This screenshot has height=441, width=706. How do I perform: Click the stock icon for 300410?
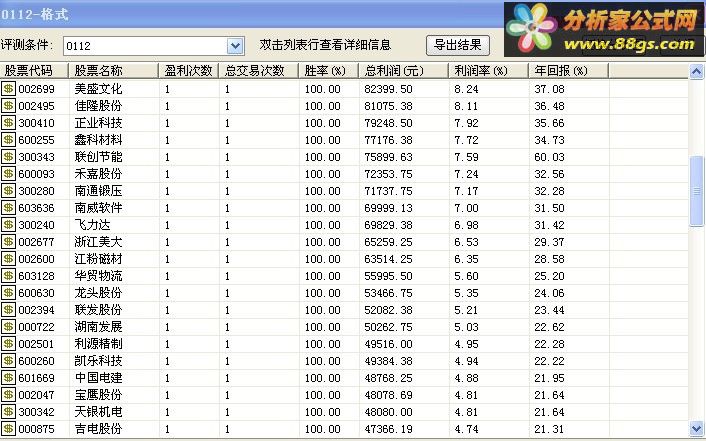tap(8, 123)
